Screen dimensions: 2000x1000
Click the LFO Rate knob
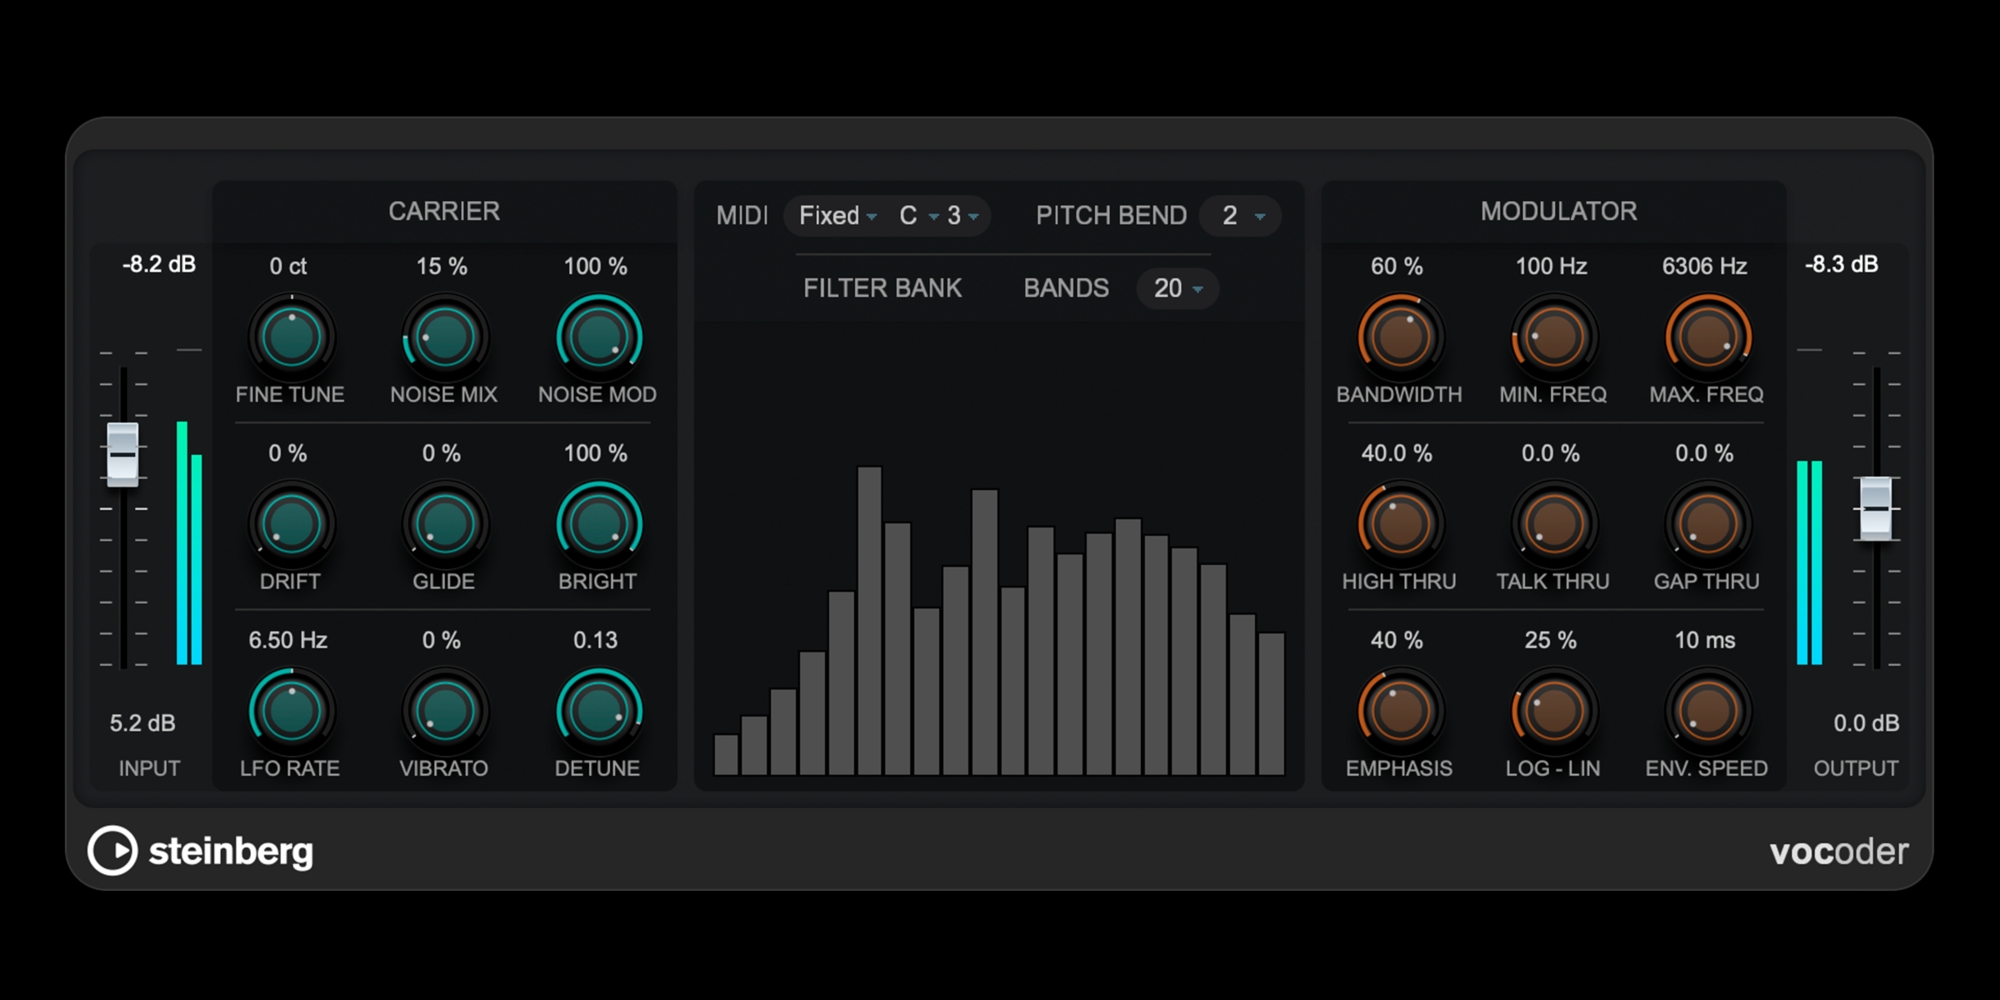(291, 711)
